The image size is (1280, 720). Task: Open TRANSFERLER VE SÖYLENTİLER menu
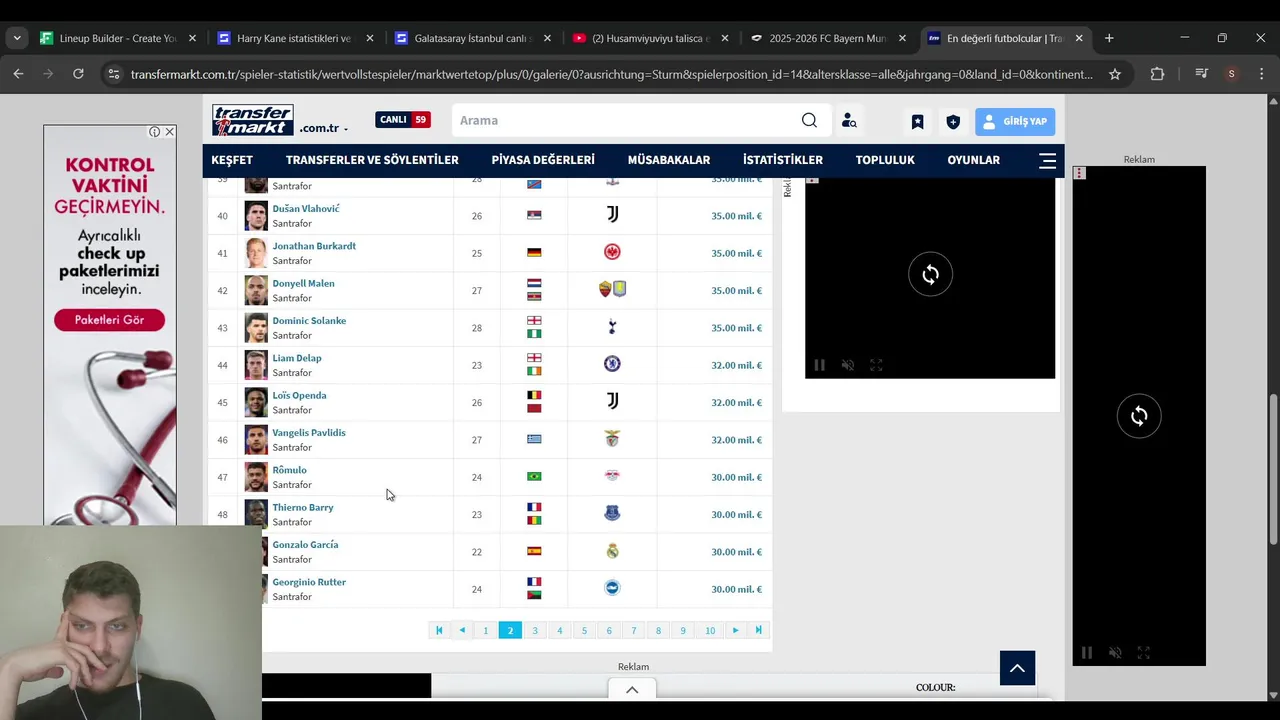(372, 160)
